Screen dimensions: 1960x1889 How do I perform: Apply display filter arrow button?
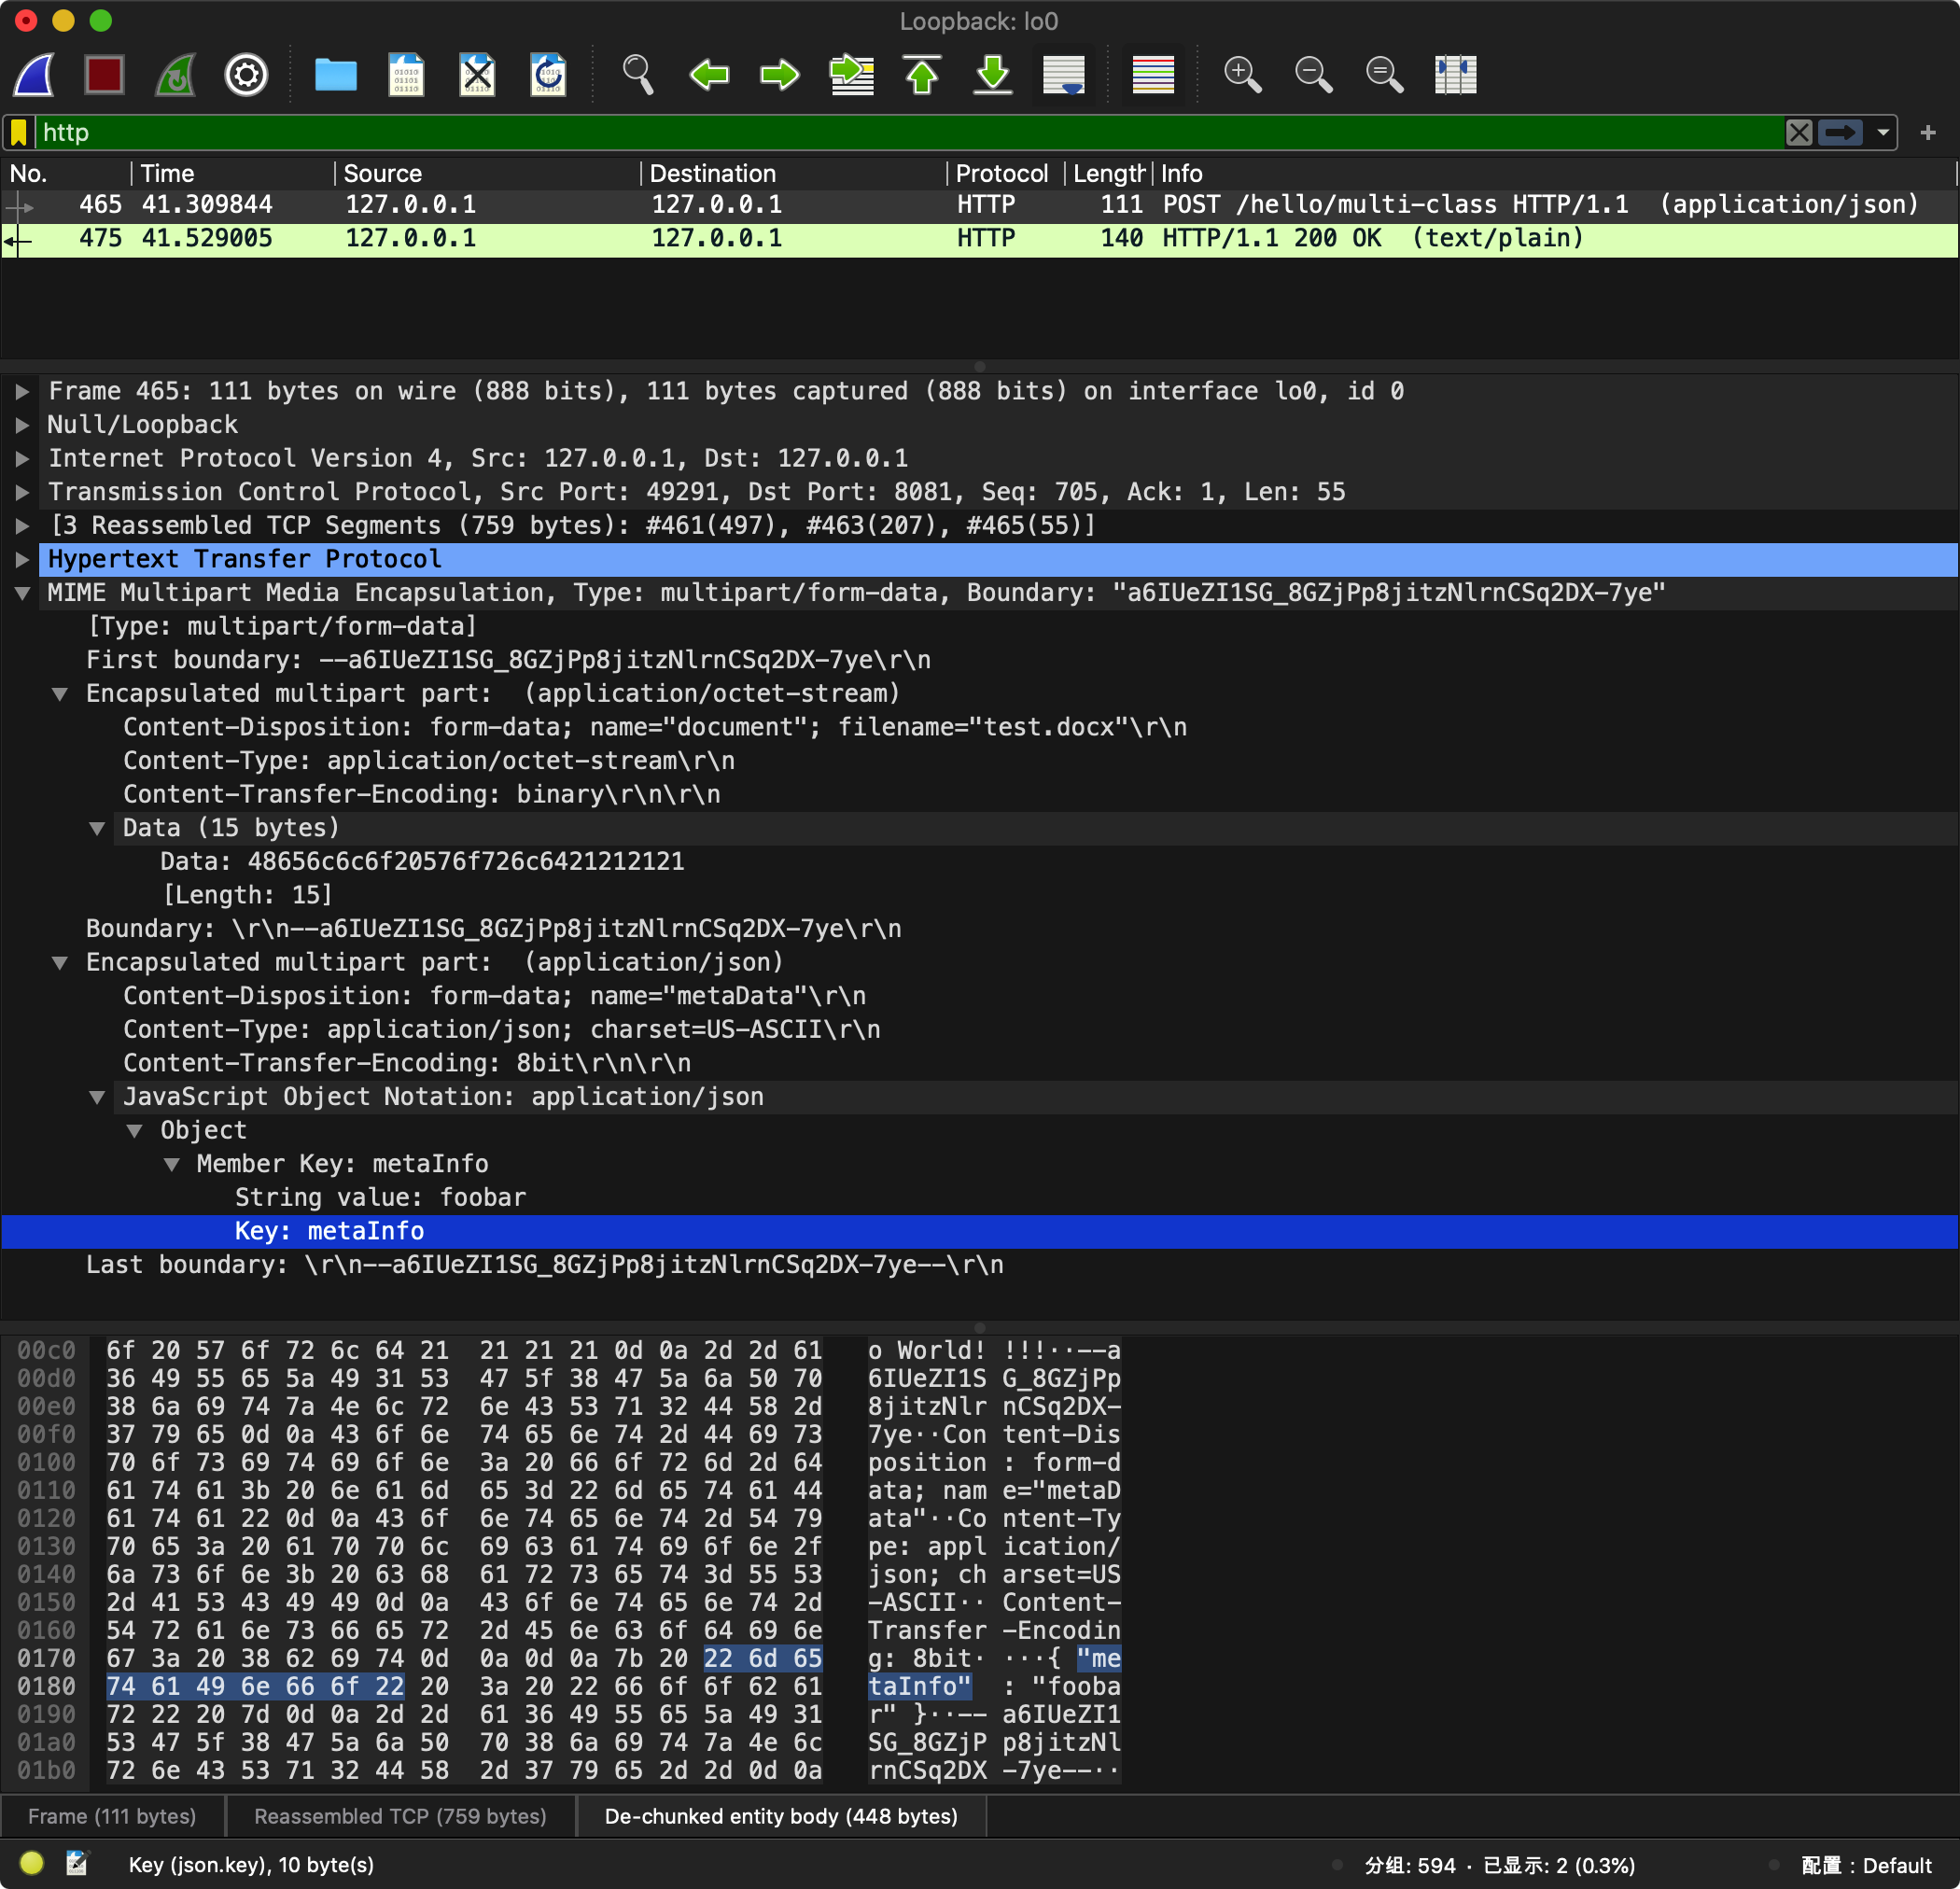click(x=1840, y=132)
